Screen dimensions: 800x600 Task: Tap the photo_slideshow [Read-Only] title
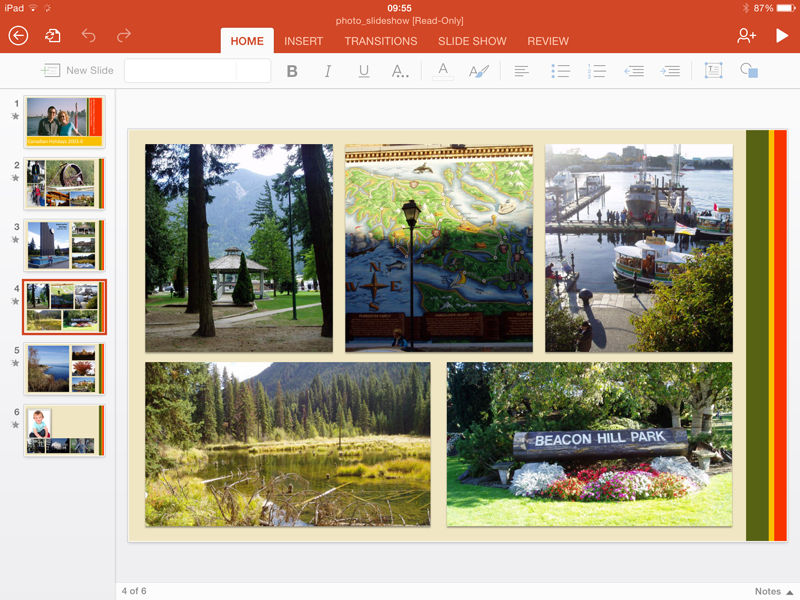(399, 21)
